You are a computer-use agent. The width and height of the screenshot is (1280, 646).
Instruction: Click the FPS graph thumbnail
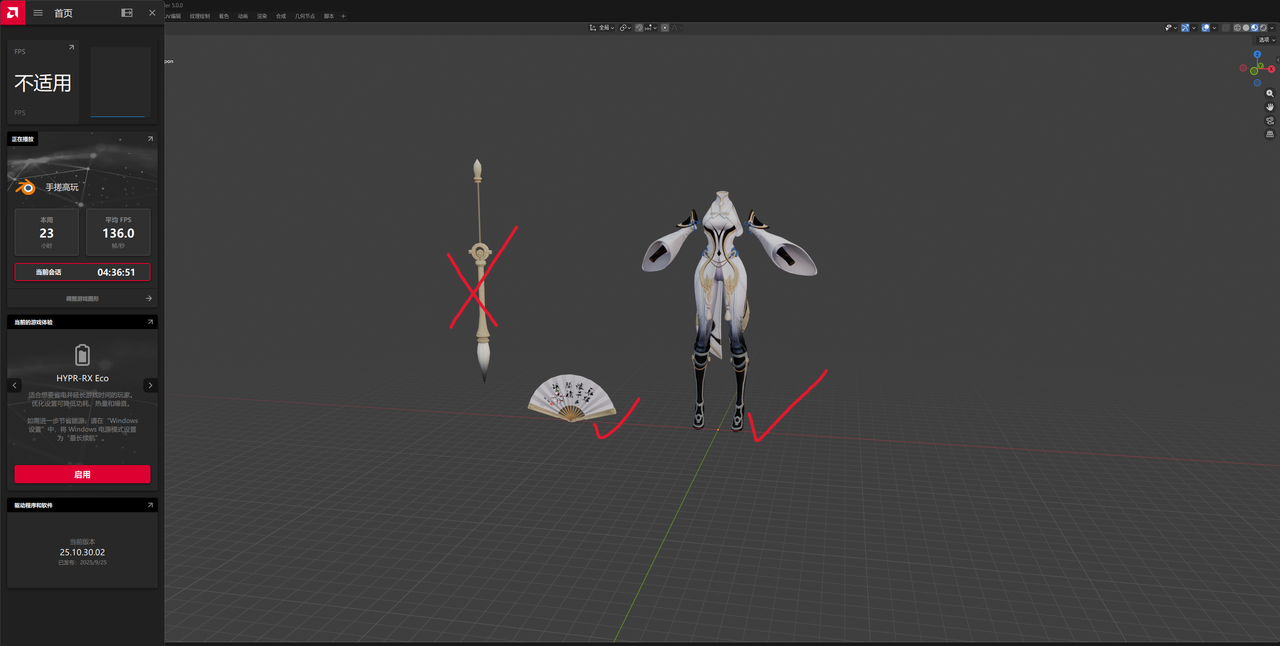tap(120, 82)
